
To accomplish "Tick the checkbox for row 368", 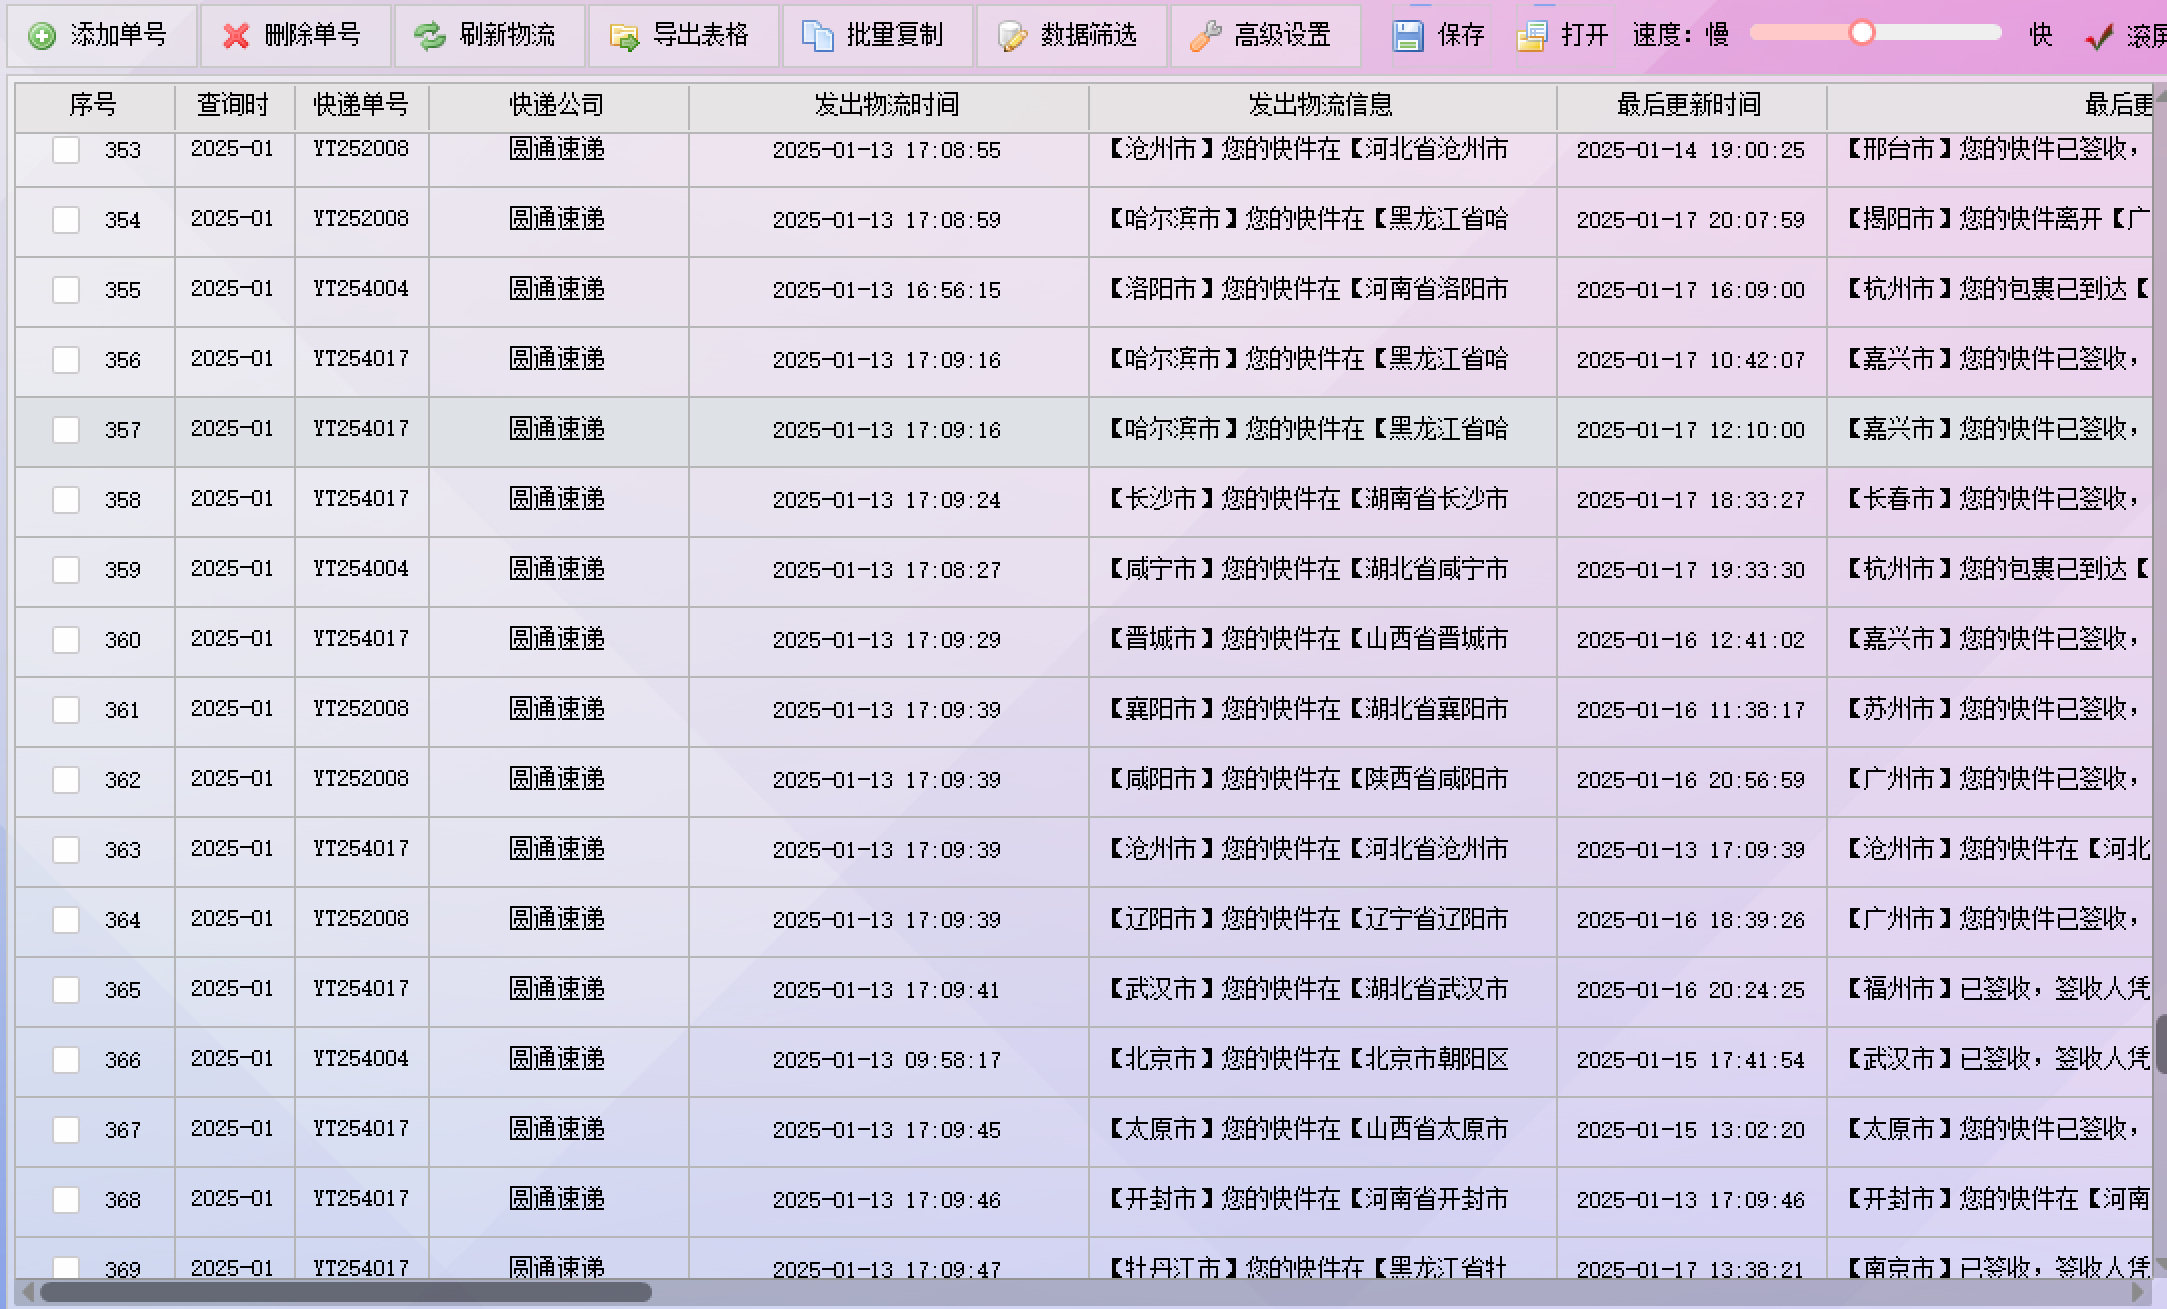I will click(66, 1200).
